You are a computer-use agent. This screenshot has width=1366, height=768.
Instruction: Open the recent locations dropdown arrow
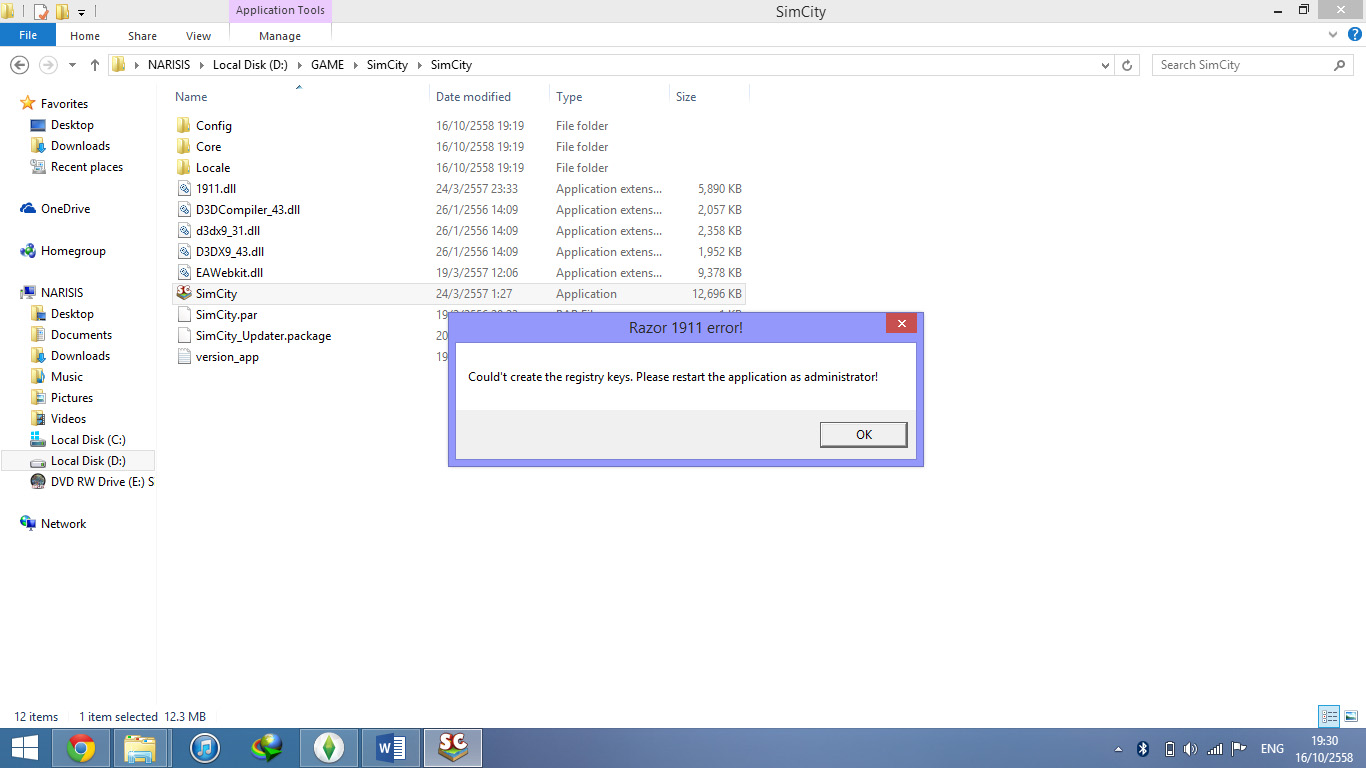pyautogui.click(x=72, y=65)
